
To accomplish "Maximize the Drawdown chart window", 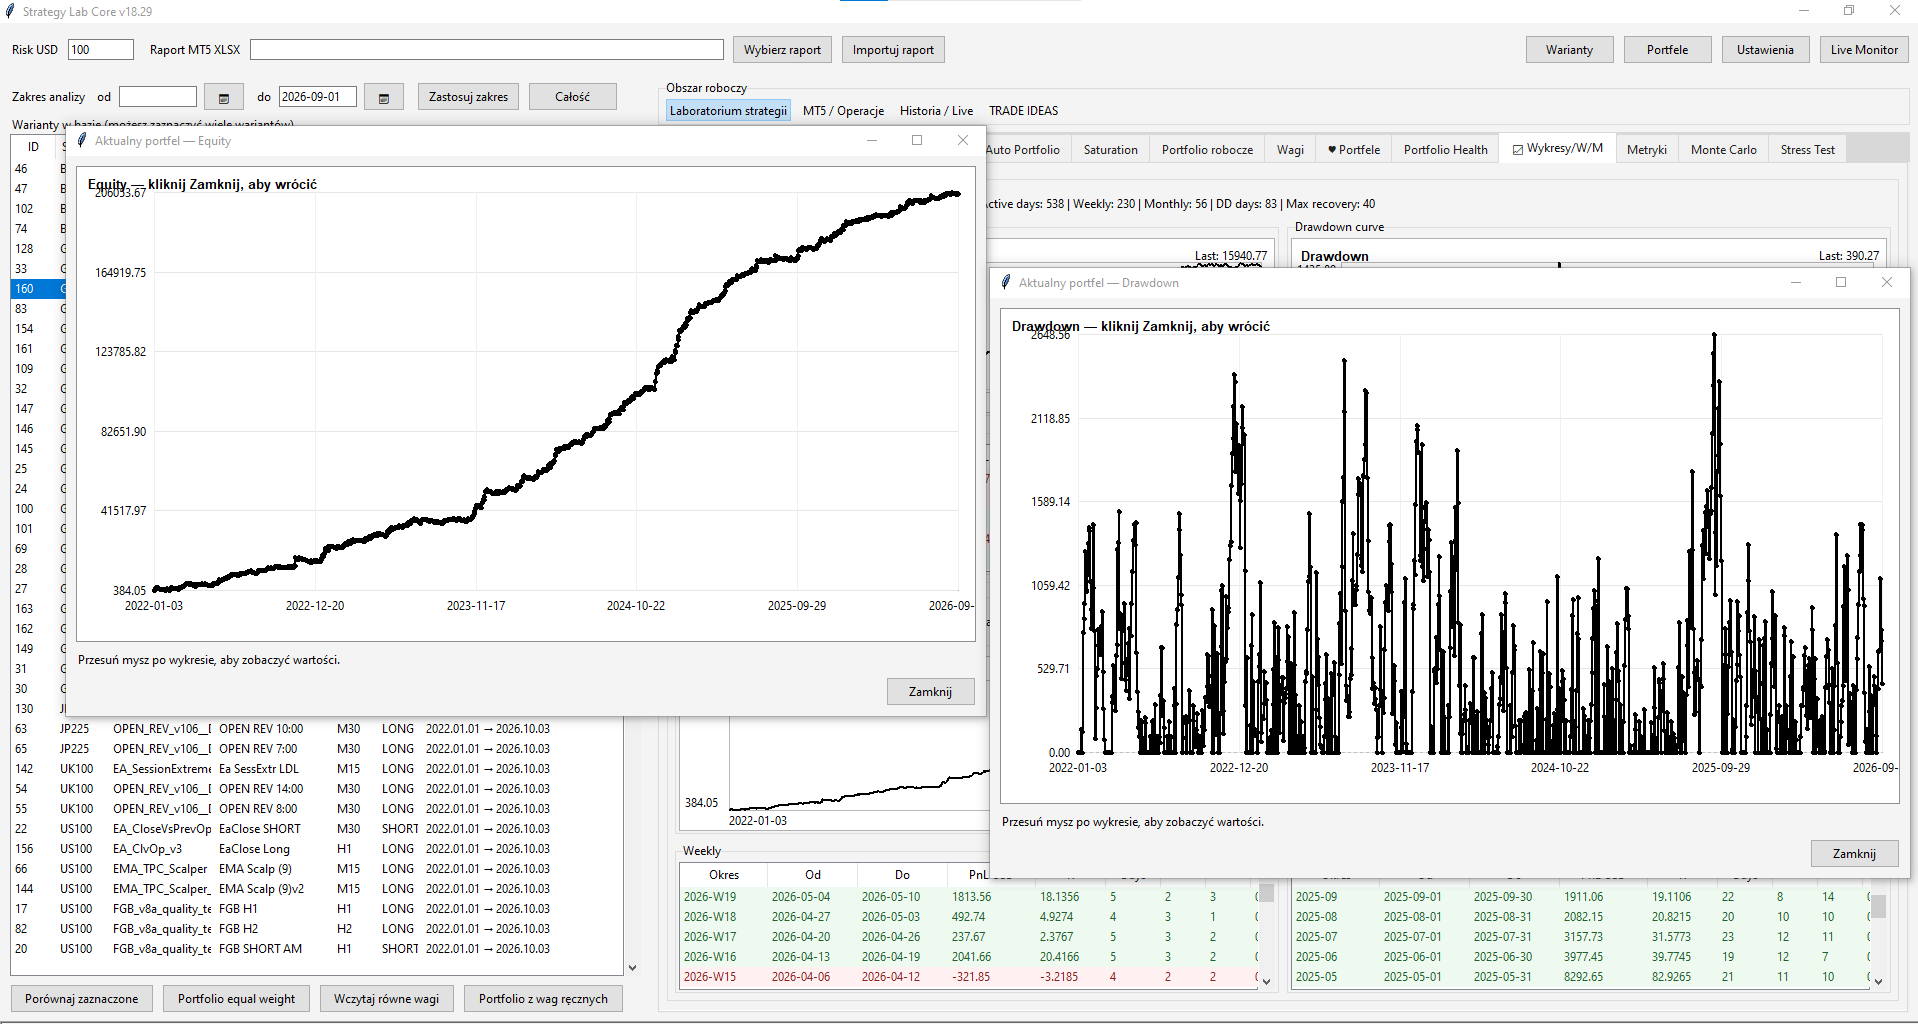I will pyautogui.click(x=1841, y=282).
